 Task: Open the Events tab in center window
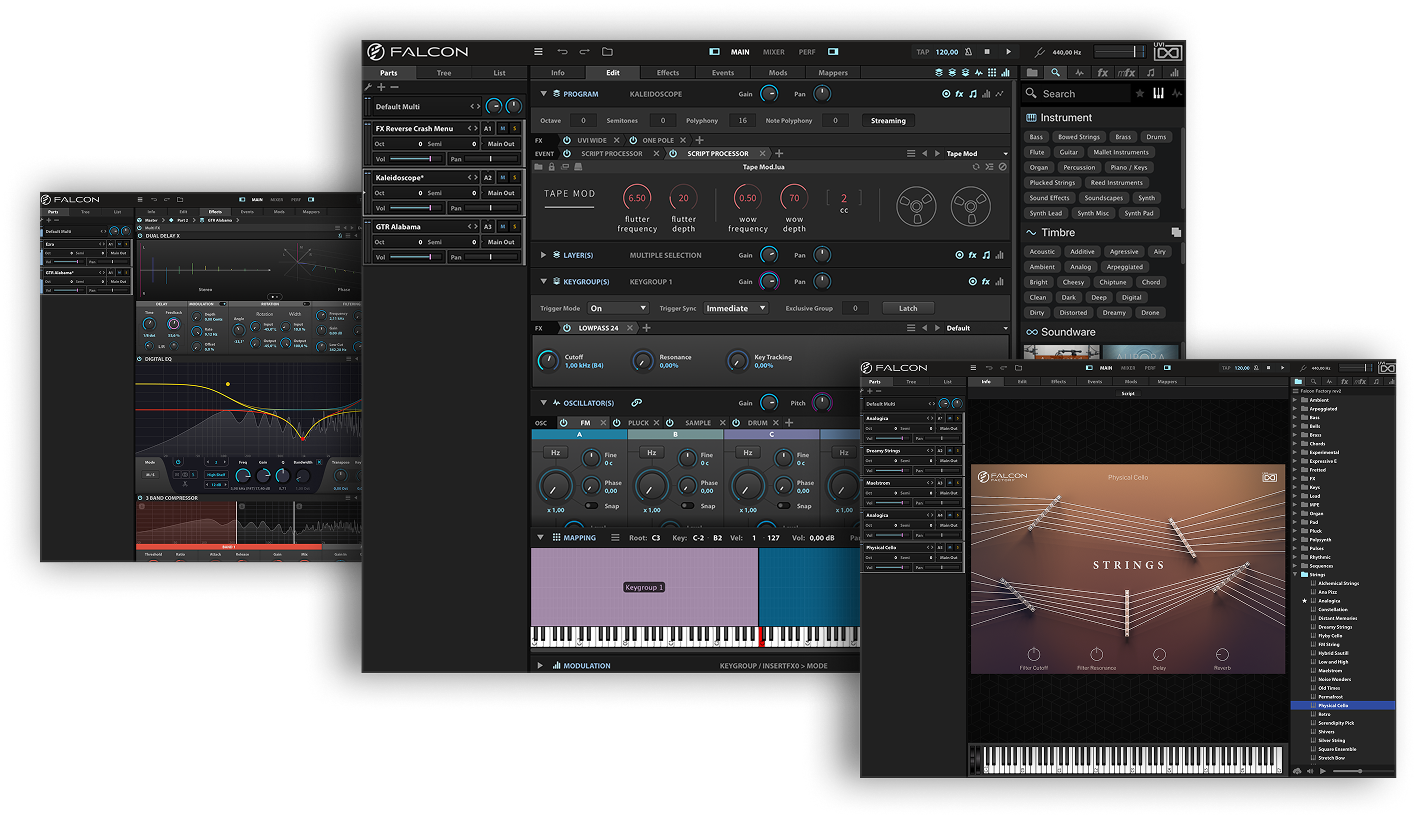723,73
